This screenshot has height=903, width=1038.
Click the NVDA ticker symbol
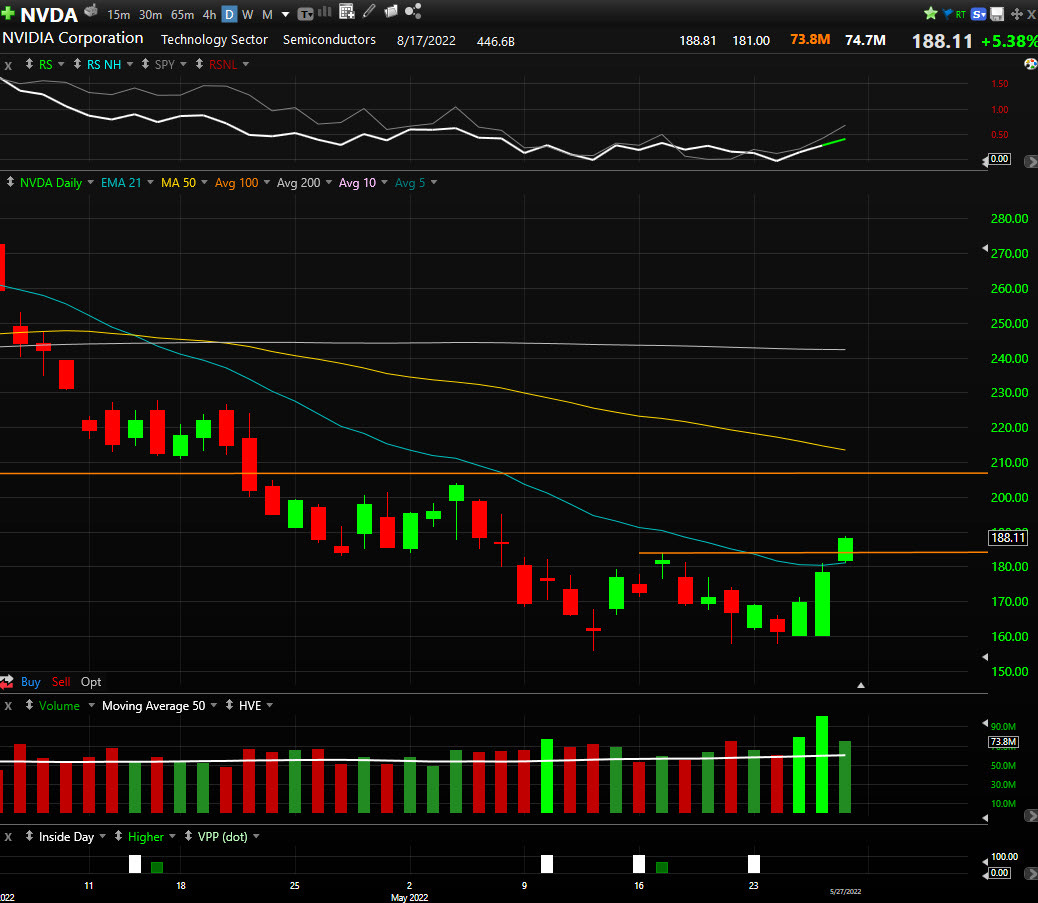tap(49, 15)
